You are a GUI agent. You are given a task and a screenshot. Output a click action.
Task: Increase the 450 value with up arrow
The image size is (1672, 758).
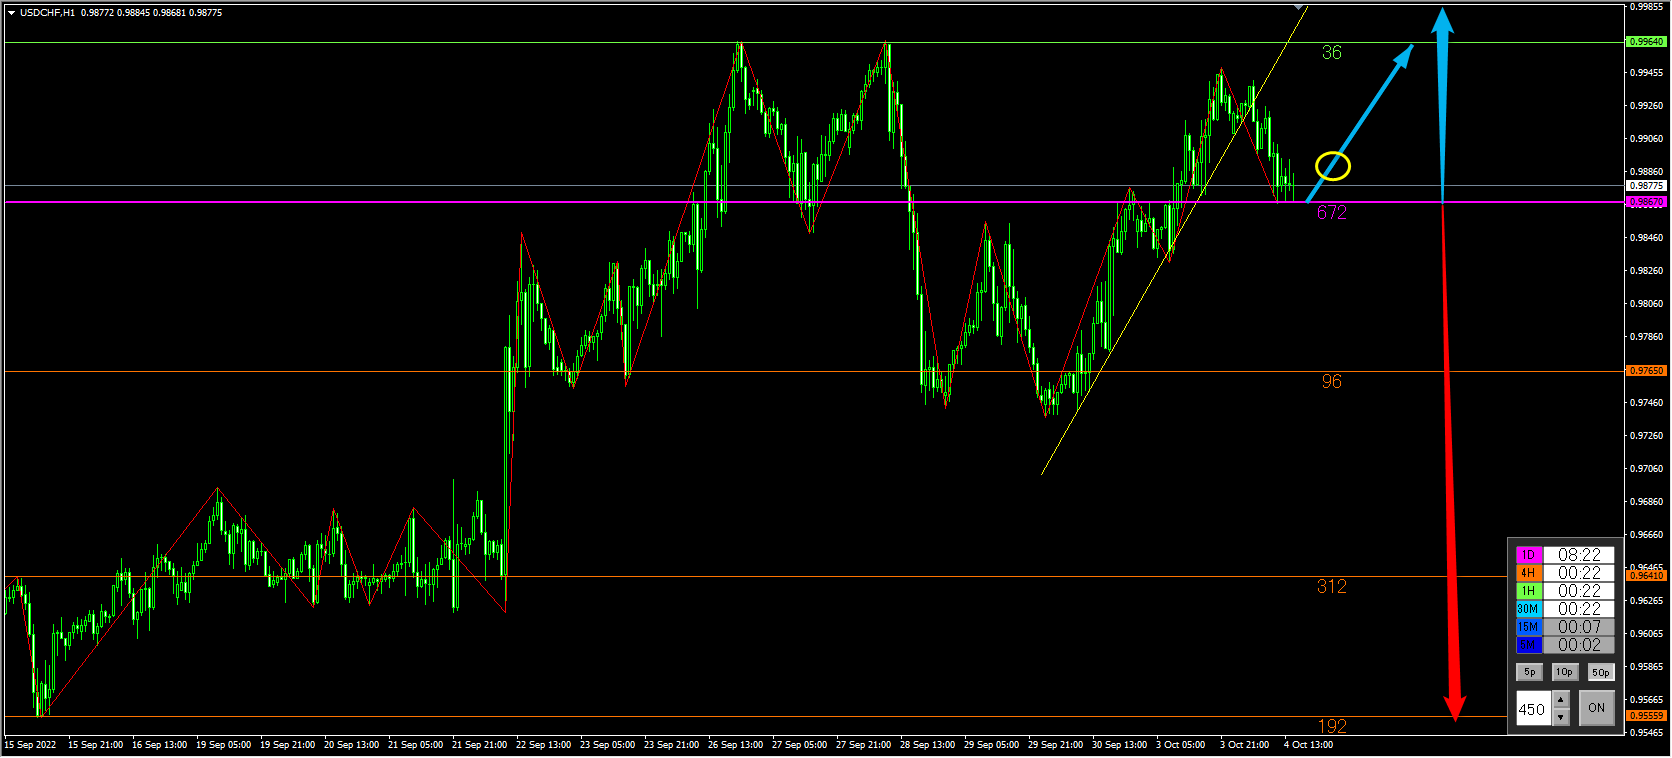pyautogui.click(x=1561, y=700)
